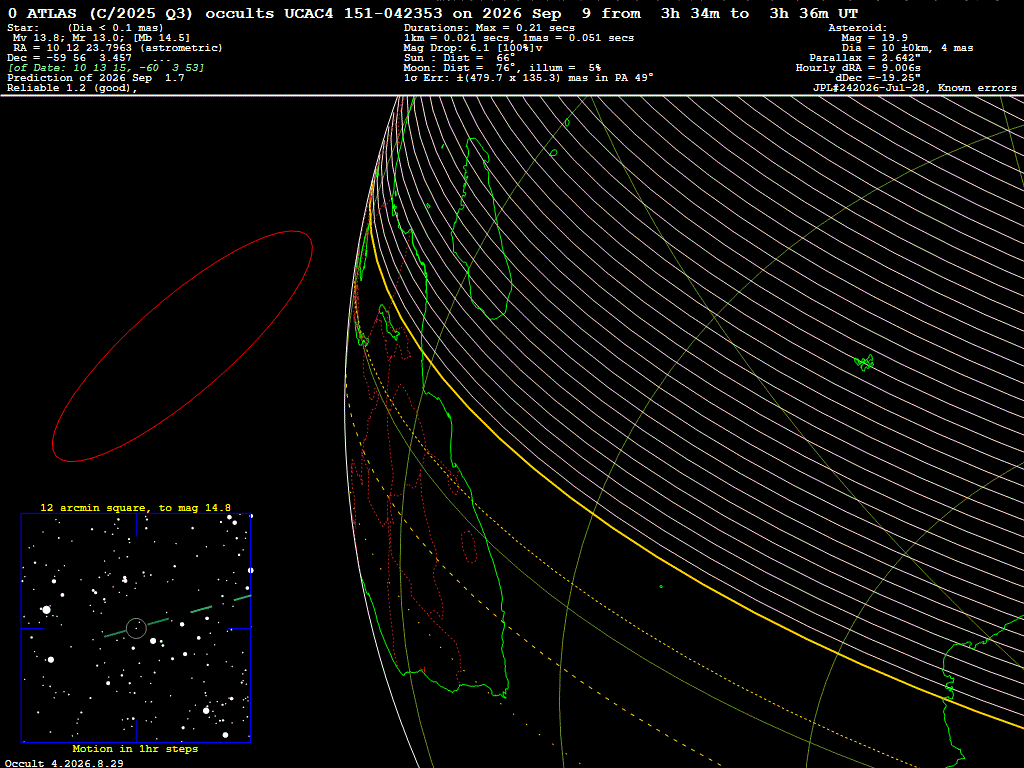1024x768 pixels.
Task: Click the green 'of Date' coordinates line
Action: click(106, 68)
